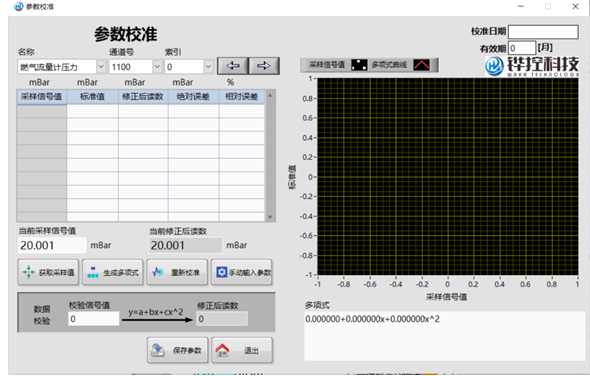The height and width of the screenshot is (376, 590).
Task: Click the 当前修正后读数 field showing 20.001
Action: [x=186, y=245]
